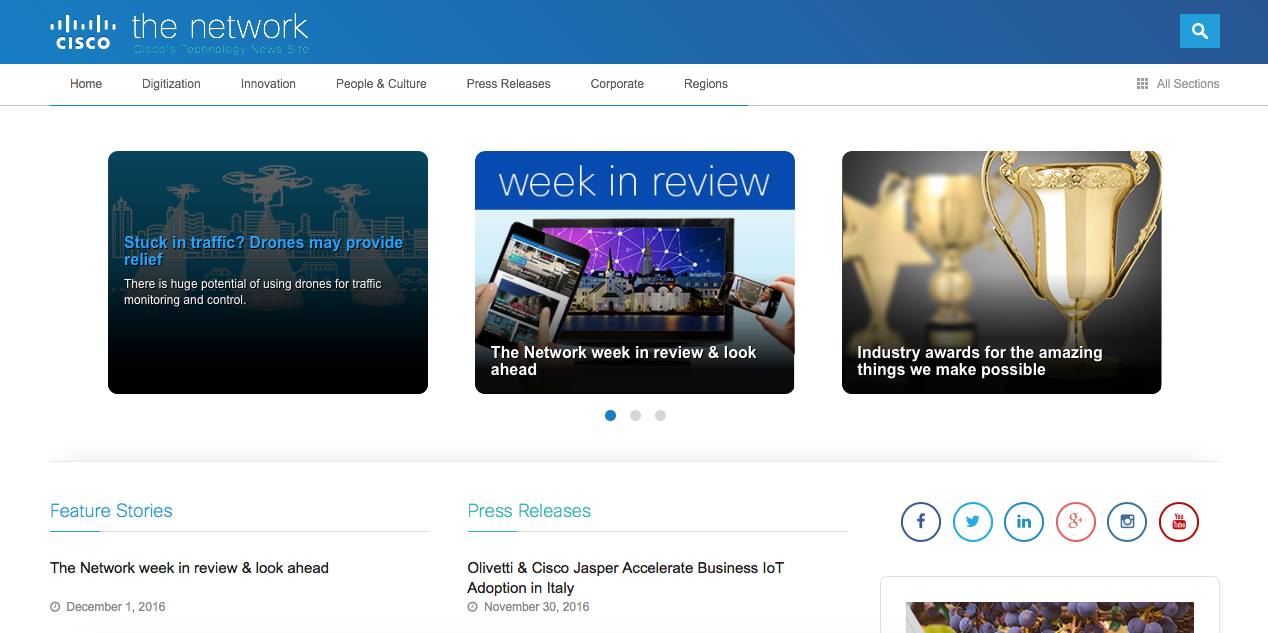Select the first carousel dot
The width and height of the screenshot is (1268, 633).
pos(610,416)
